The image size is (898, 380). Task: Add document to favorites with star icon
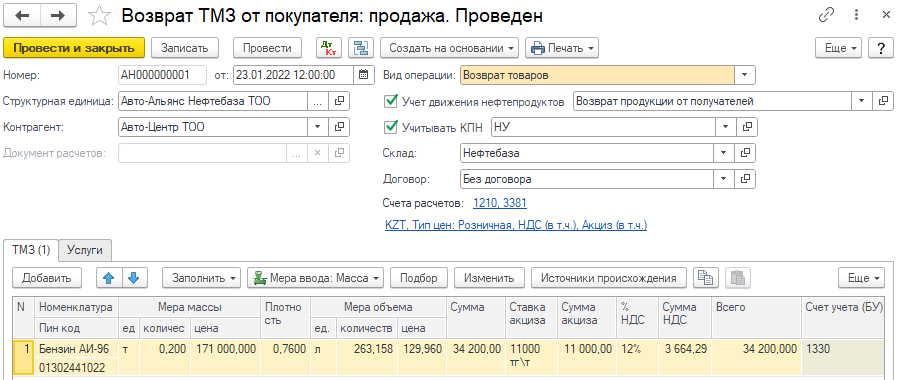[100, 15]
